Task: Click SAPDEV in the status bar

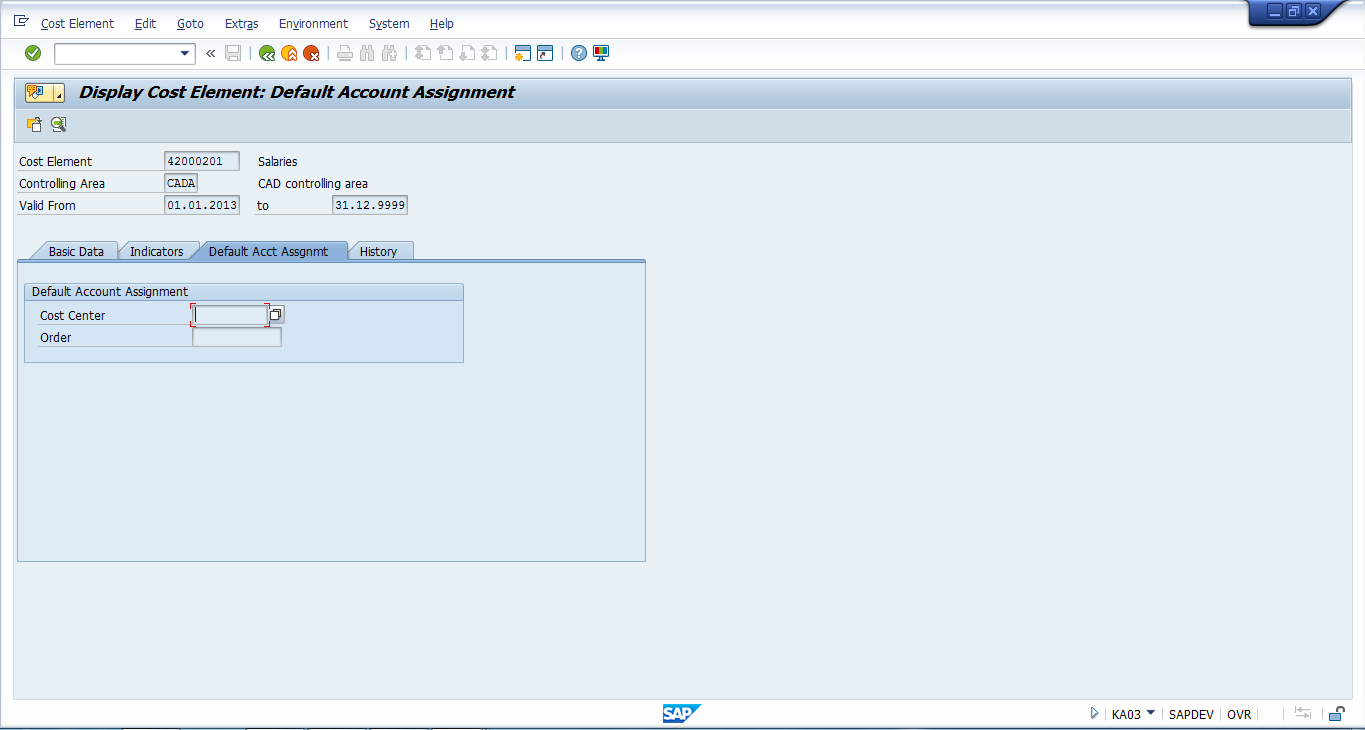Action: coord(1191,714)
